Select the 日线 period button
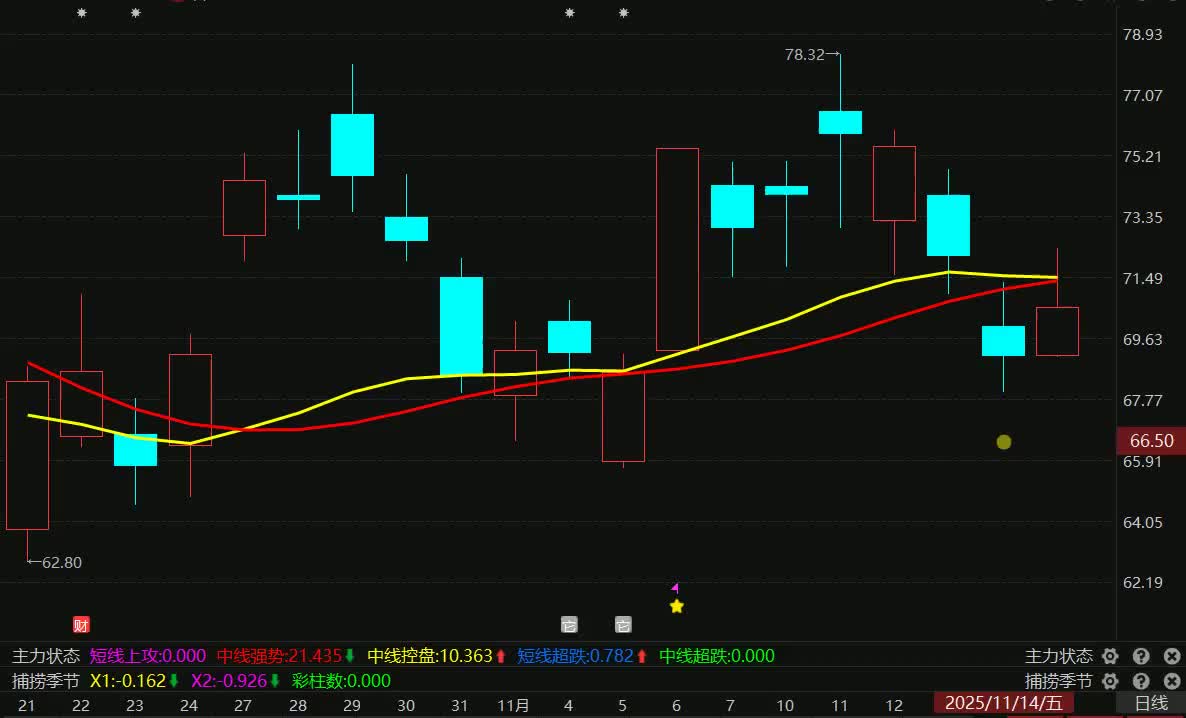 pyautogui.click(x=1150, y=704)
